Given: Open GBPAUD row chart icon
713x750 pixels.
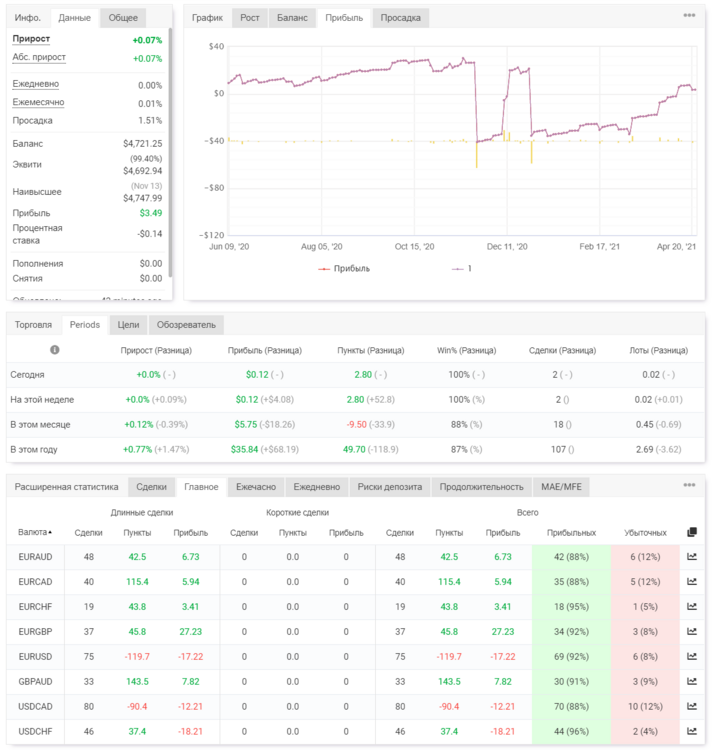Looking at the screenshot, I should click(x=692, y=681).
